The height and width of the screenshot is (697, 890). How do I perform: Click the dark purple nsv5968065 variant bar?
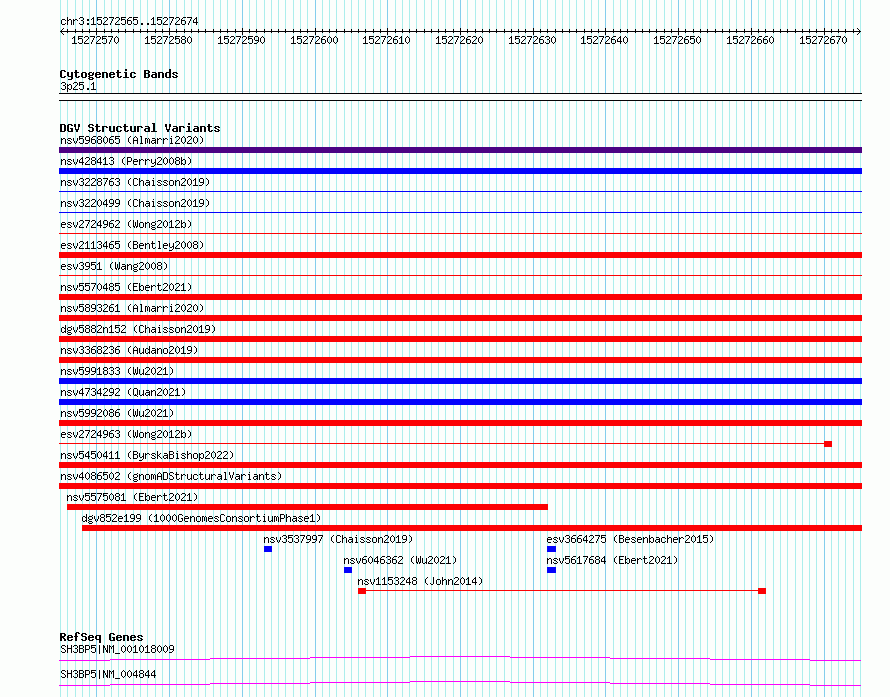click(460, 150)
